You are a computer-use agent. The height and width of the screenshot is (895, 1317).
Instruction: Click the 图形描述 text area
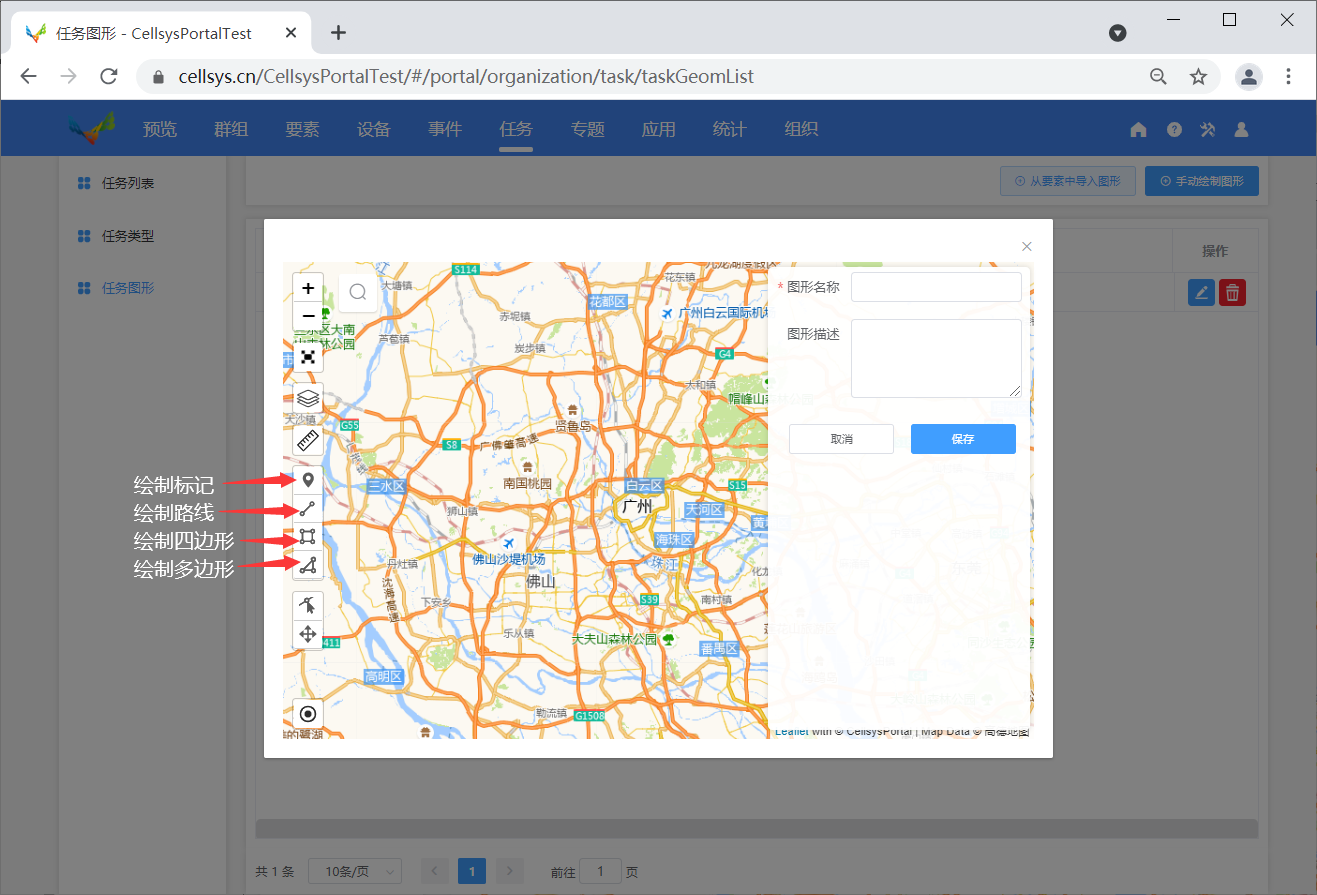(x=936, y=358)
